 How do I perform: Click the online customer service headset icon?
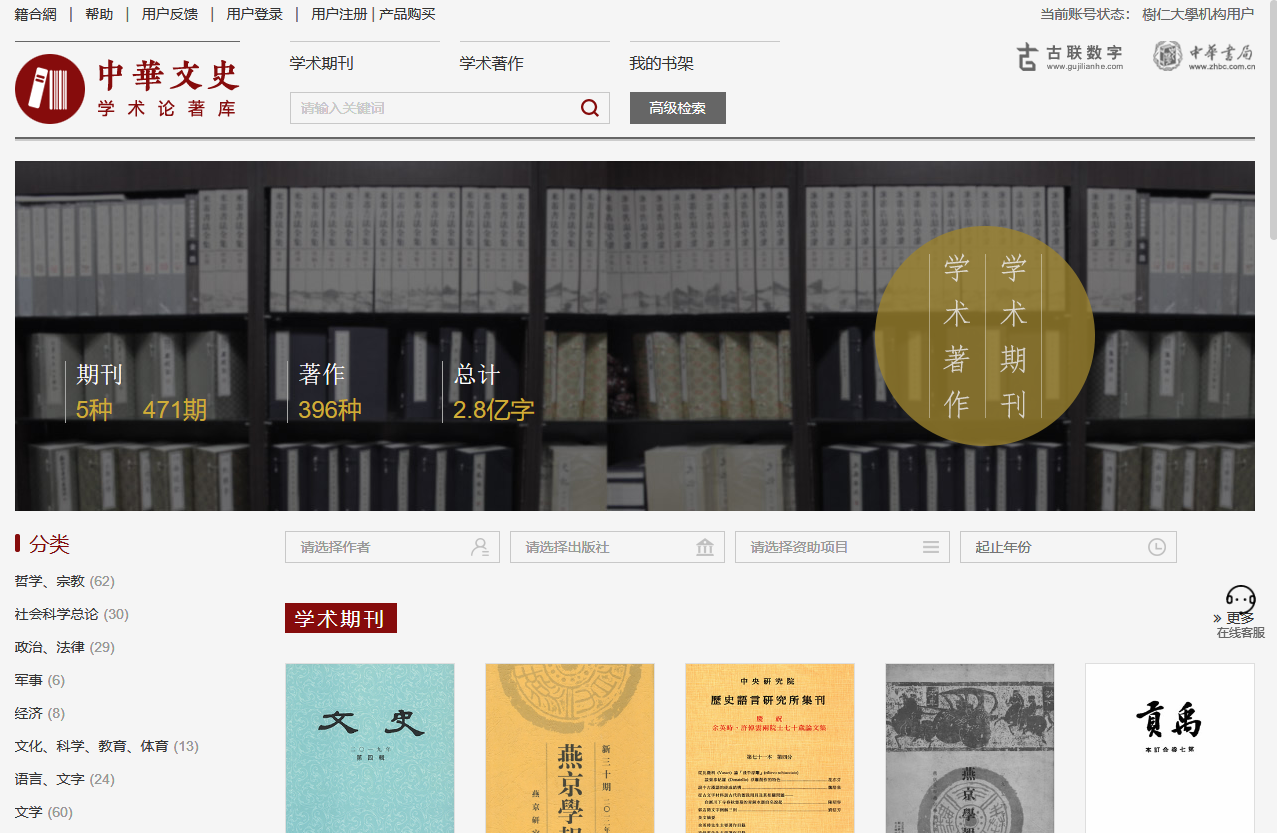click(1240, 600)
